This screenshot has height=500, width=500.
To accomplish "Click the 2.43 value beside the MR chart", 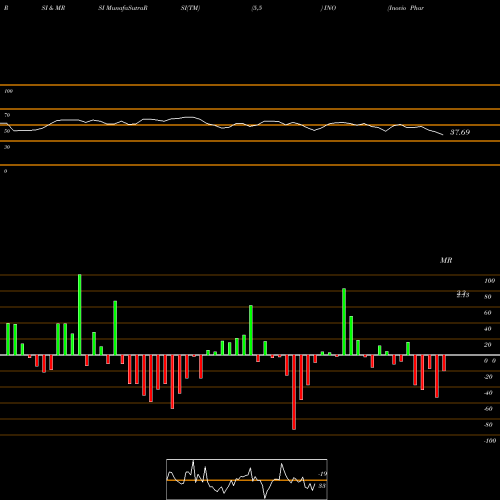I will (x=463, y=294).
